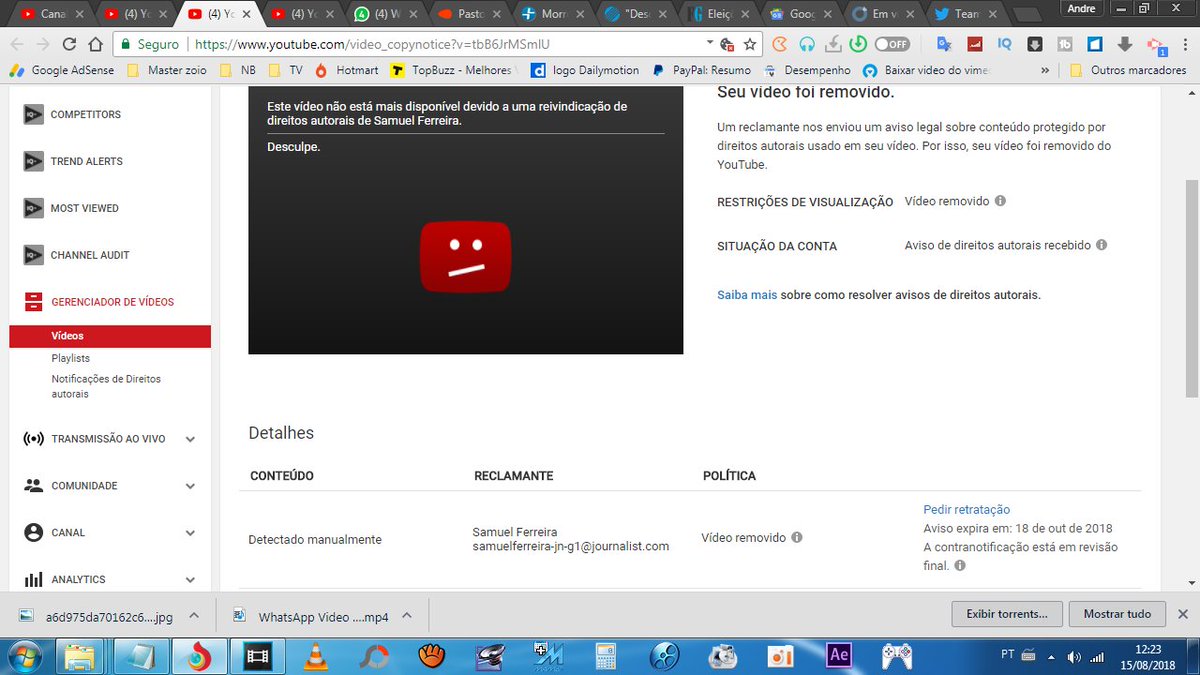The height and width of the screenshot is (675, 1200).
Task: Go to browser Home page
Action: tap(95, 45)
